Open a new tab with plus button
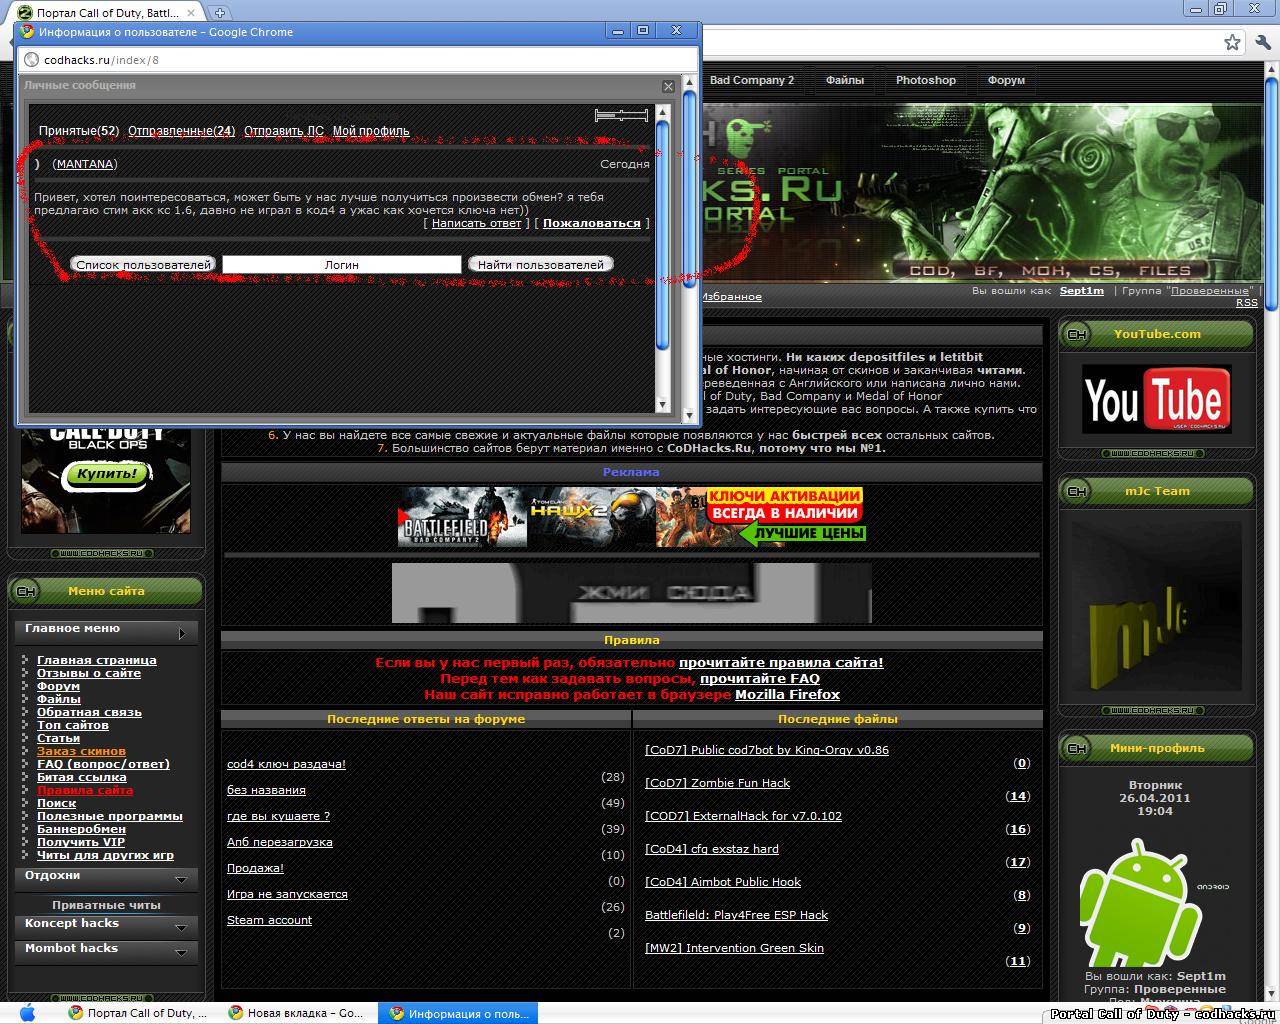Screen dimensions: 1280x1024 219,13
